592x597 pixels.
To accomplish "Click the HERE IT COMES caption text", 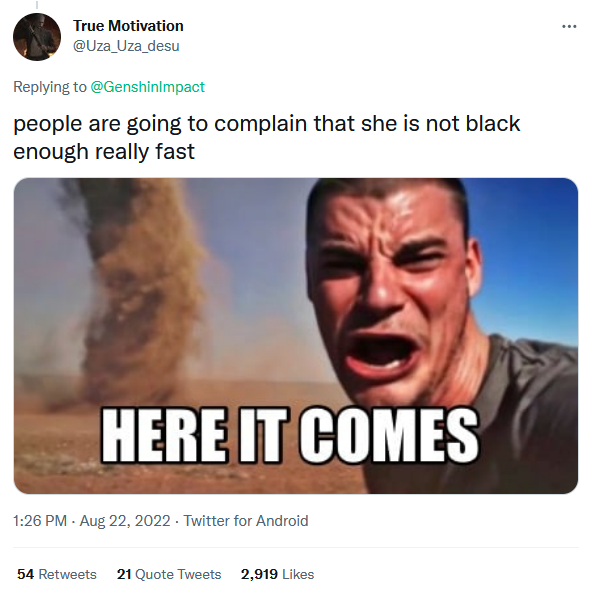I will click(290, 435).
